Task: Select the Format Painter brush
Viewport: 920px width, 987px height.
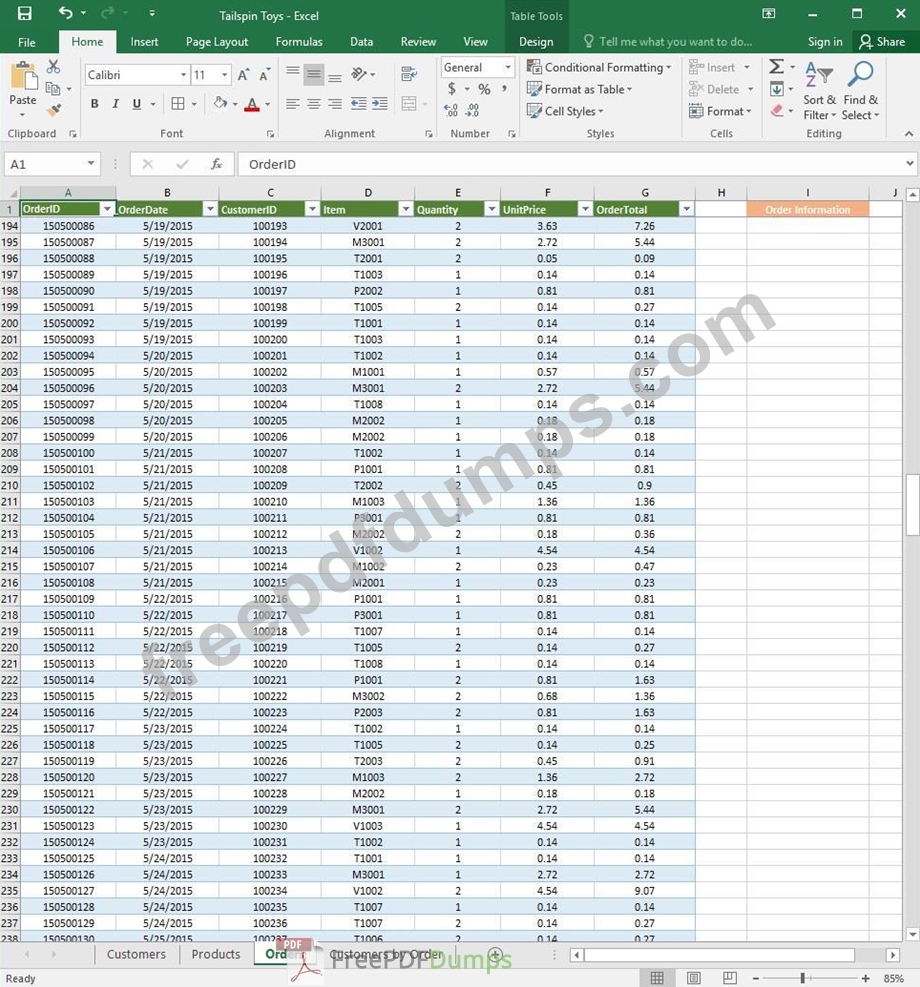Action: pos(54,111)
